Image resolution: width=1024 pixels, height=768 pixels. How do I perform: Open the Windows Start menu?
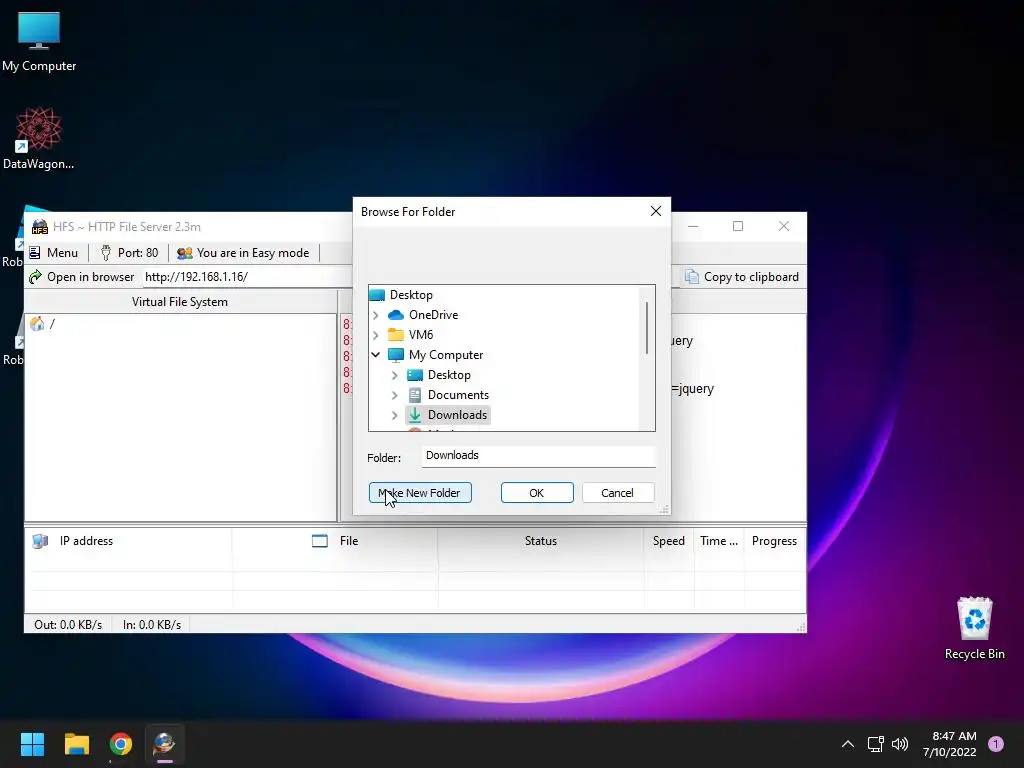click(x=32, y=744)
